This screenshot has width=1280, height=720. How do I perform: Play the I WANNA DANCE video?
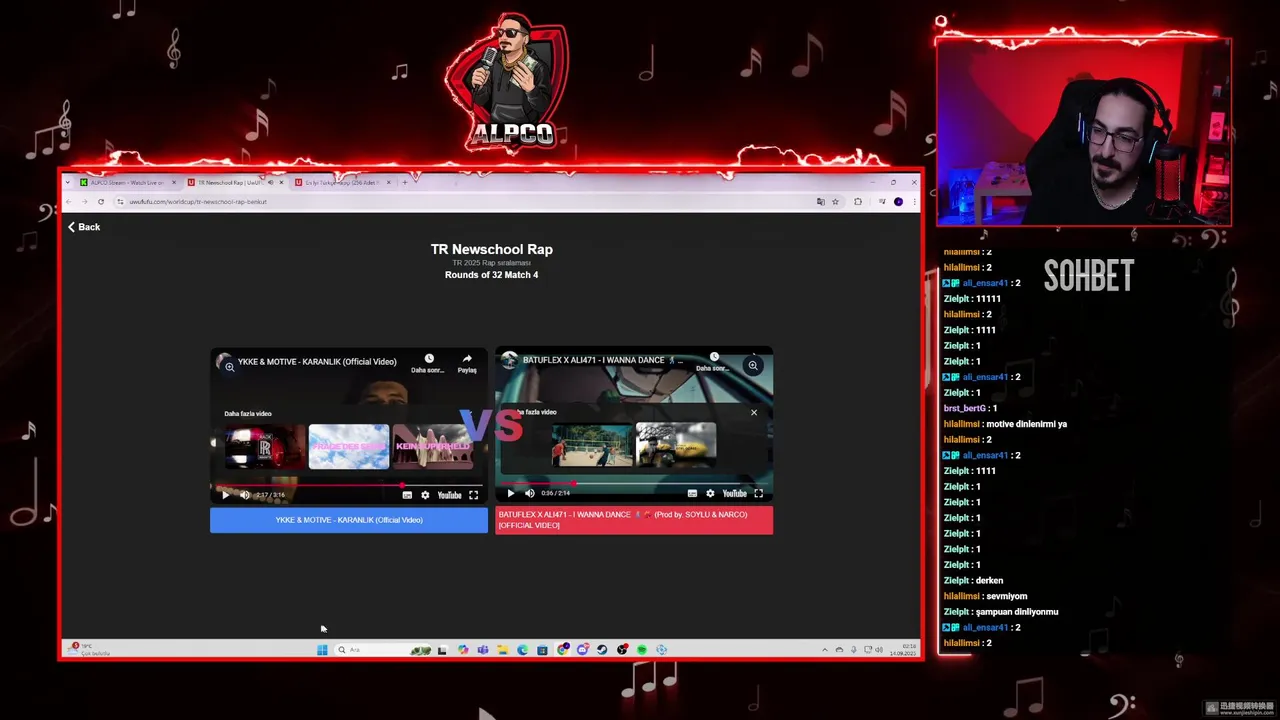[511, 493]
